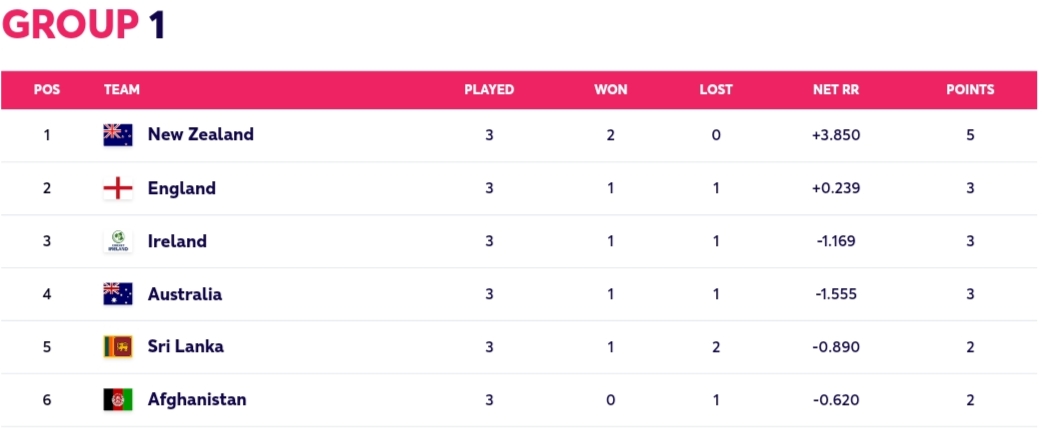1042x428 pixels.
Task: Click the Sri Lanka flag icon
Action: click(x=118, y=347)
